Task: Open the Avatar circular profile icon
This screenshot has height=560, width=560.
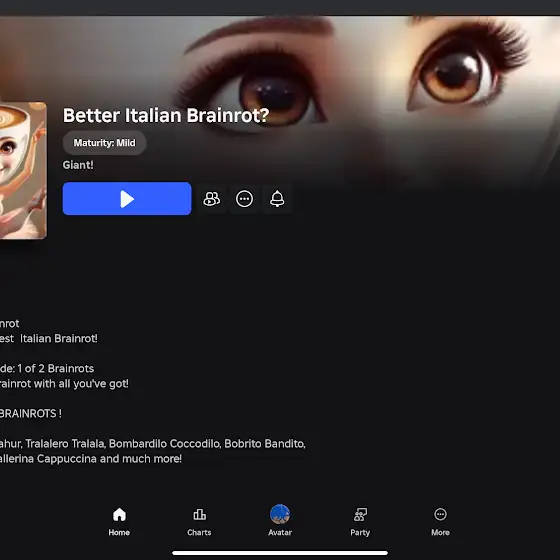Action: point(280,514)
